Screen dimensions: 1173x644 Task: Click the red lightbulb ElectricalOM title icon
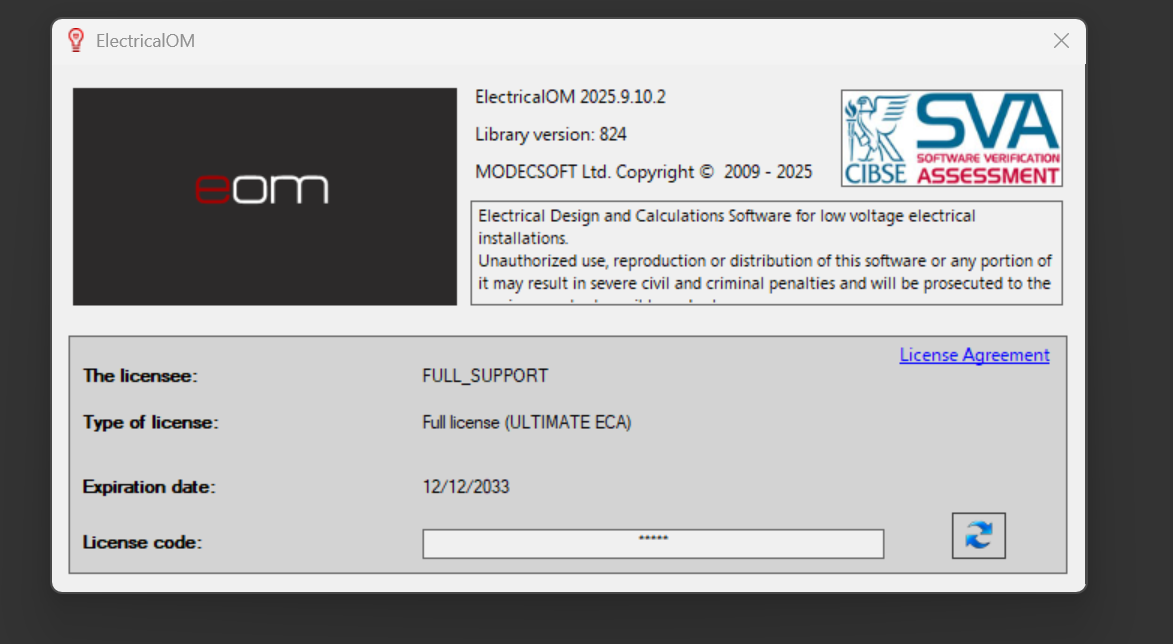tap(76, 40)
